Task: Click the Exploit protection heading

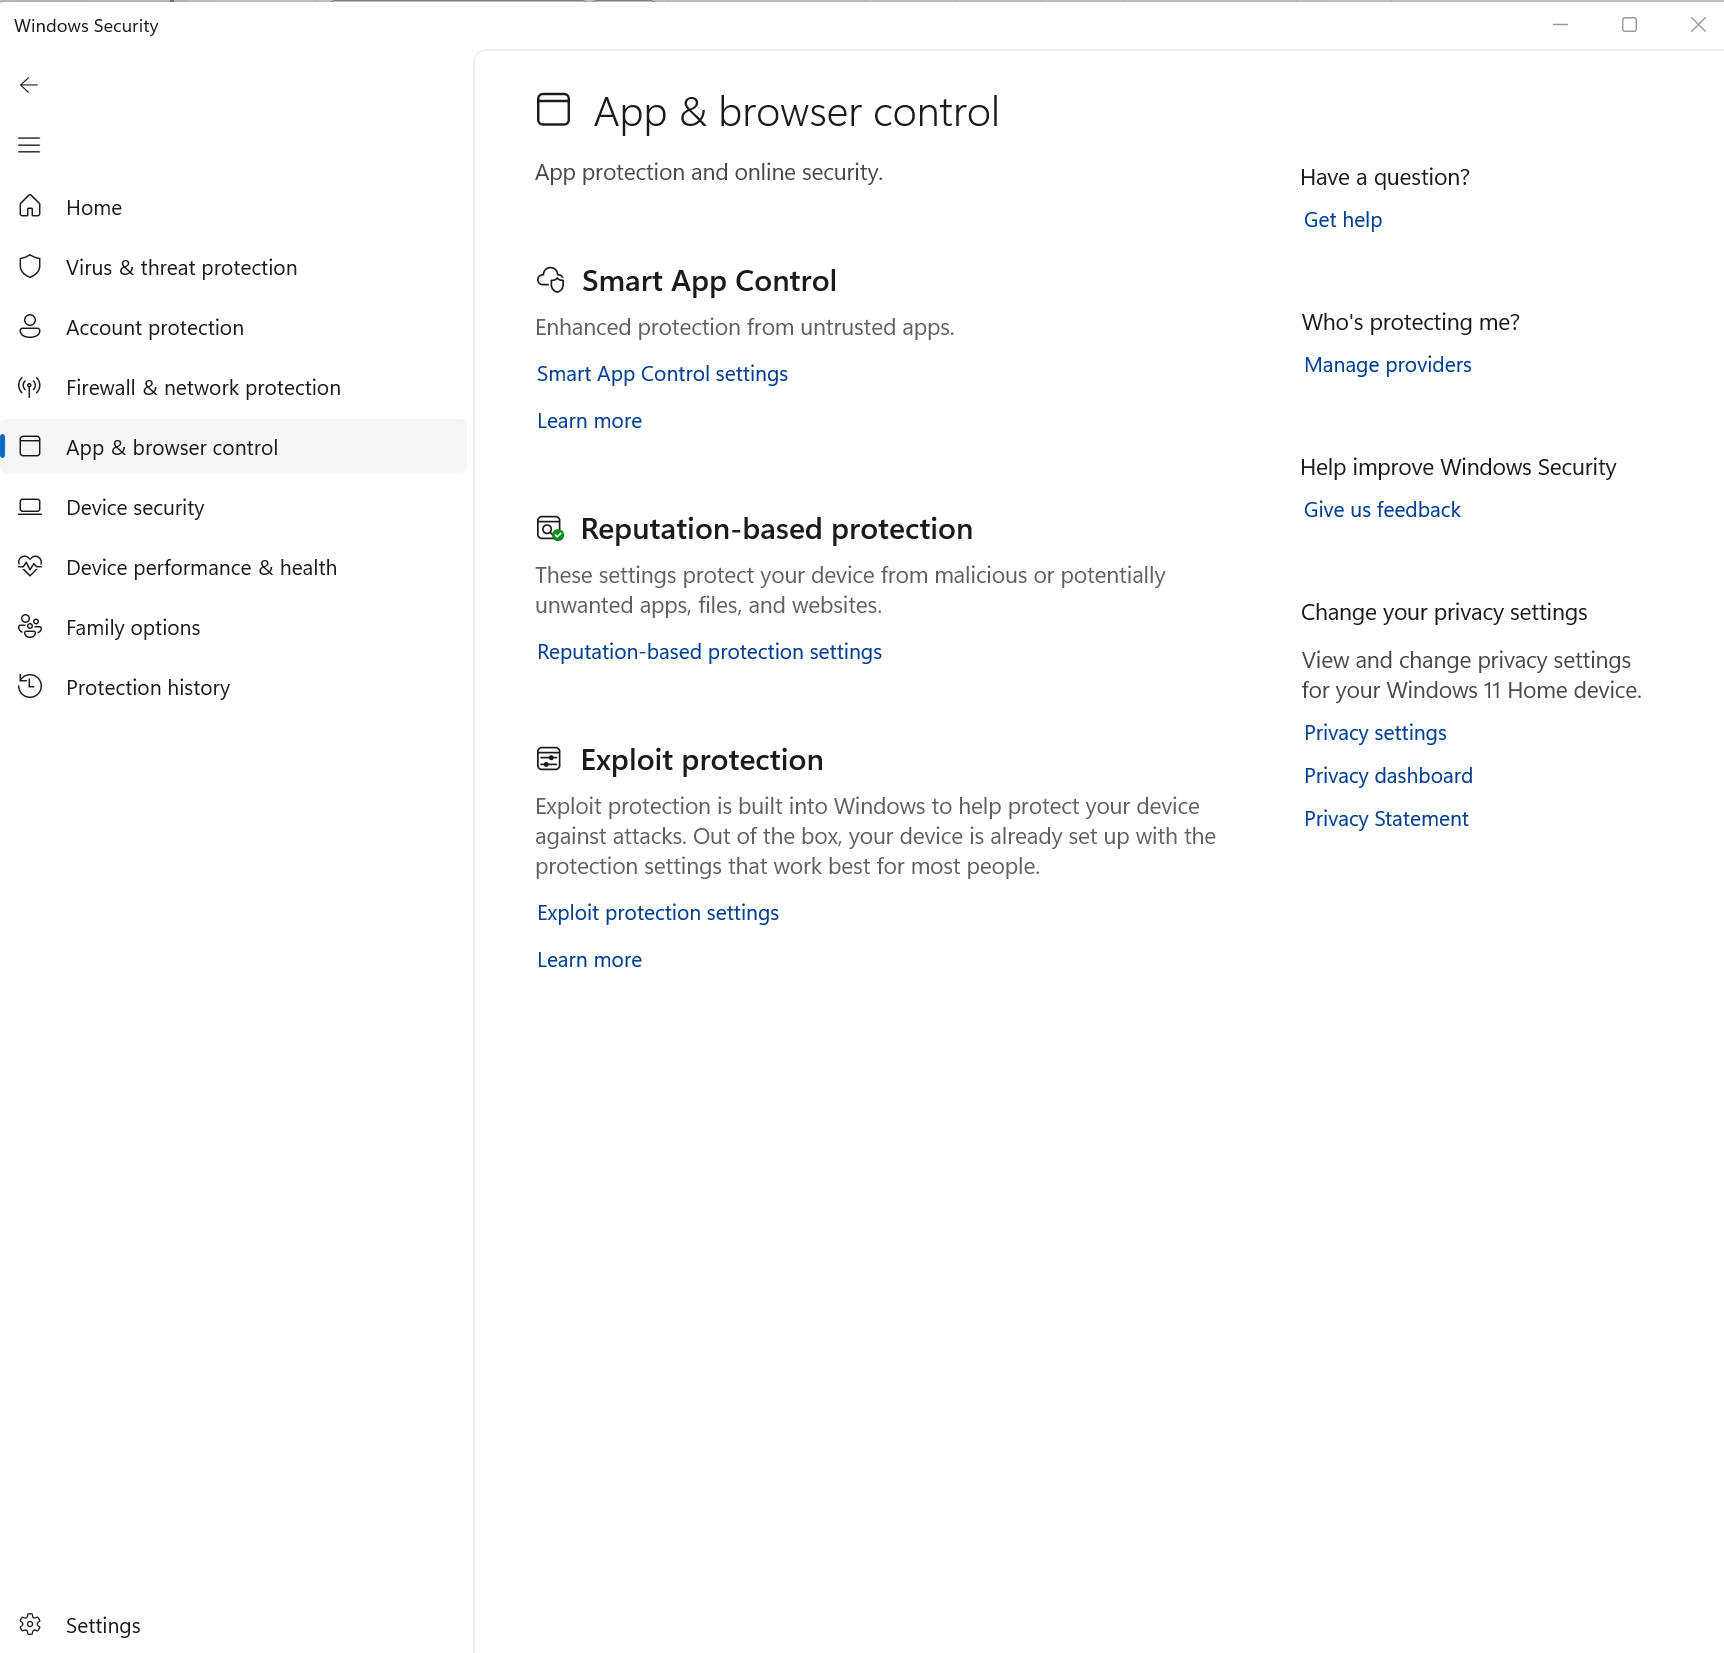Action: [701, 760]
